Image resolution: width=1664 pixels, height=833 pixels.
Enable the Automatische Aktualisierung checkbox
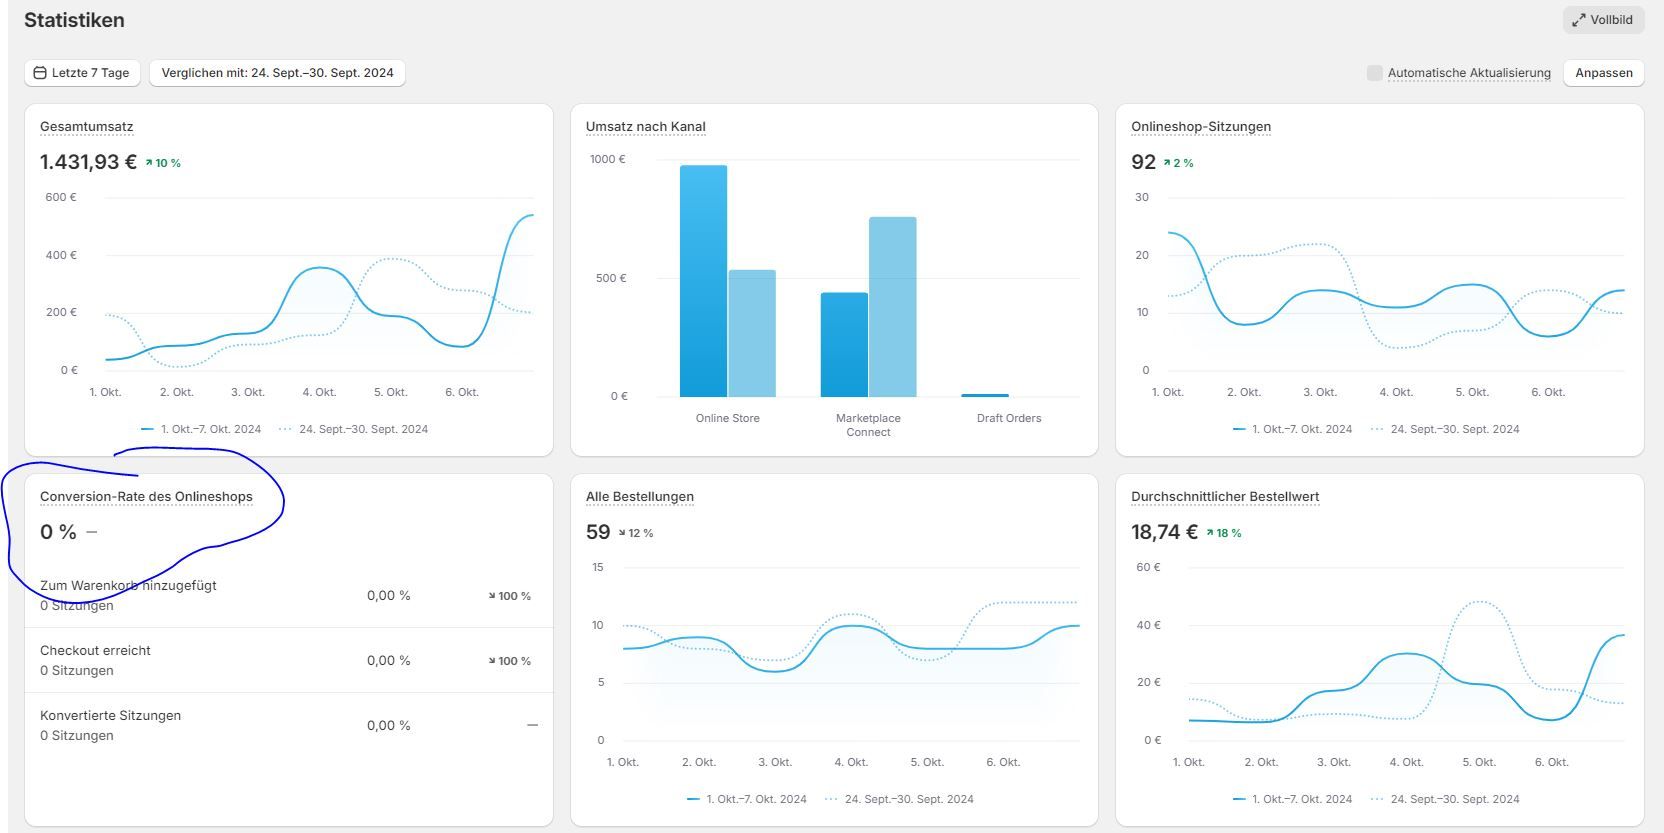click(x=1375, y=73)
